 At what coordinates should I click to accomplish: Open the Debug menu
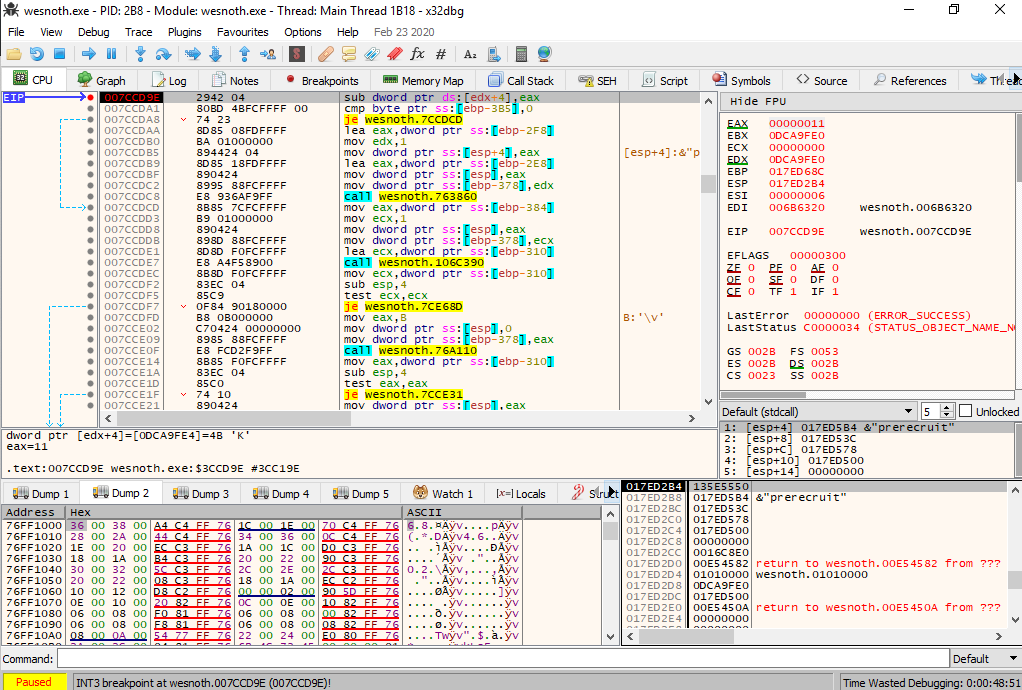(x=93, y=32)
